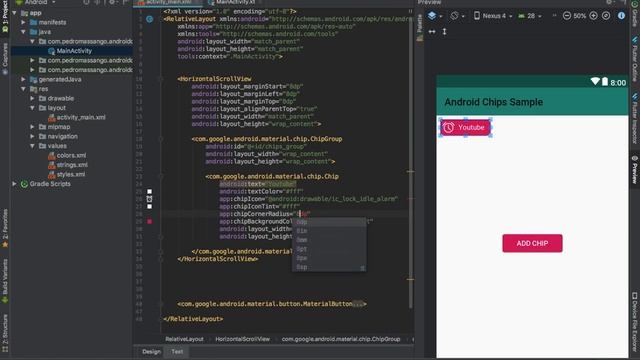Screen dimensions: 640x360
Task: Open the Flutter Outline tool window
Action: pyautogui.click(x=635, y=60)
